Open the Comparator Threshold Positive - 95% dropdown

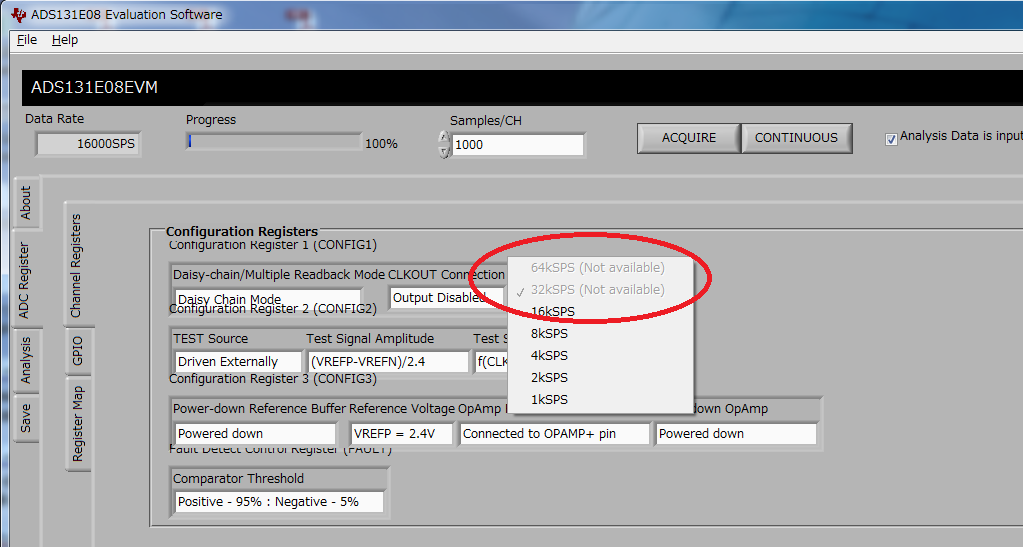click(x=280, y=502)
